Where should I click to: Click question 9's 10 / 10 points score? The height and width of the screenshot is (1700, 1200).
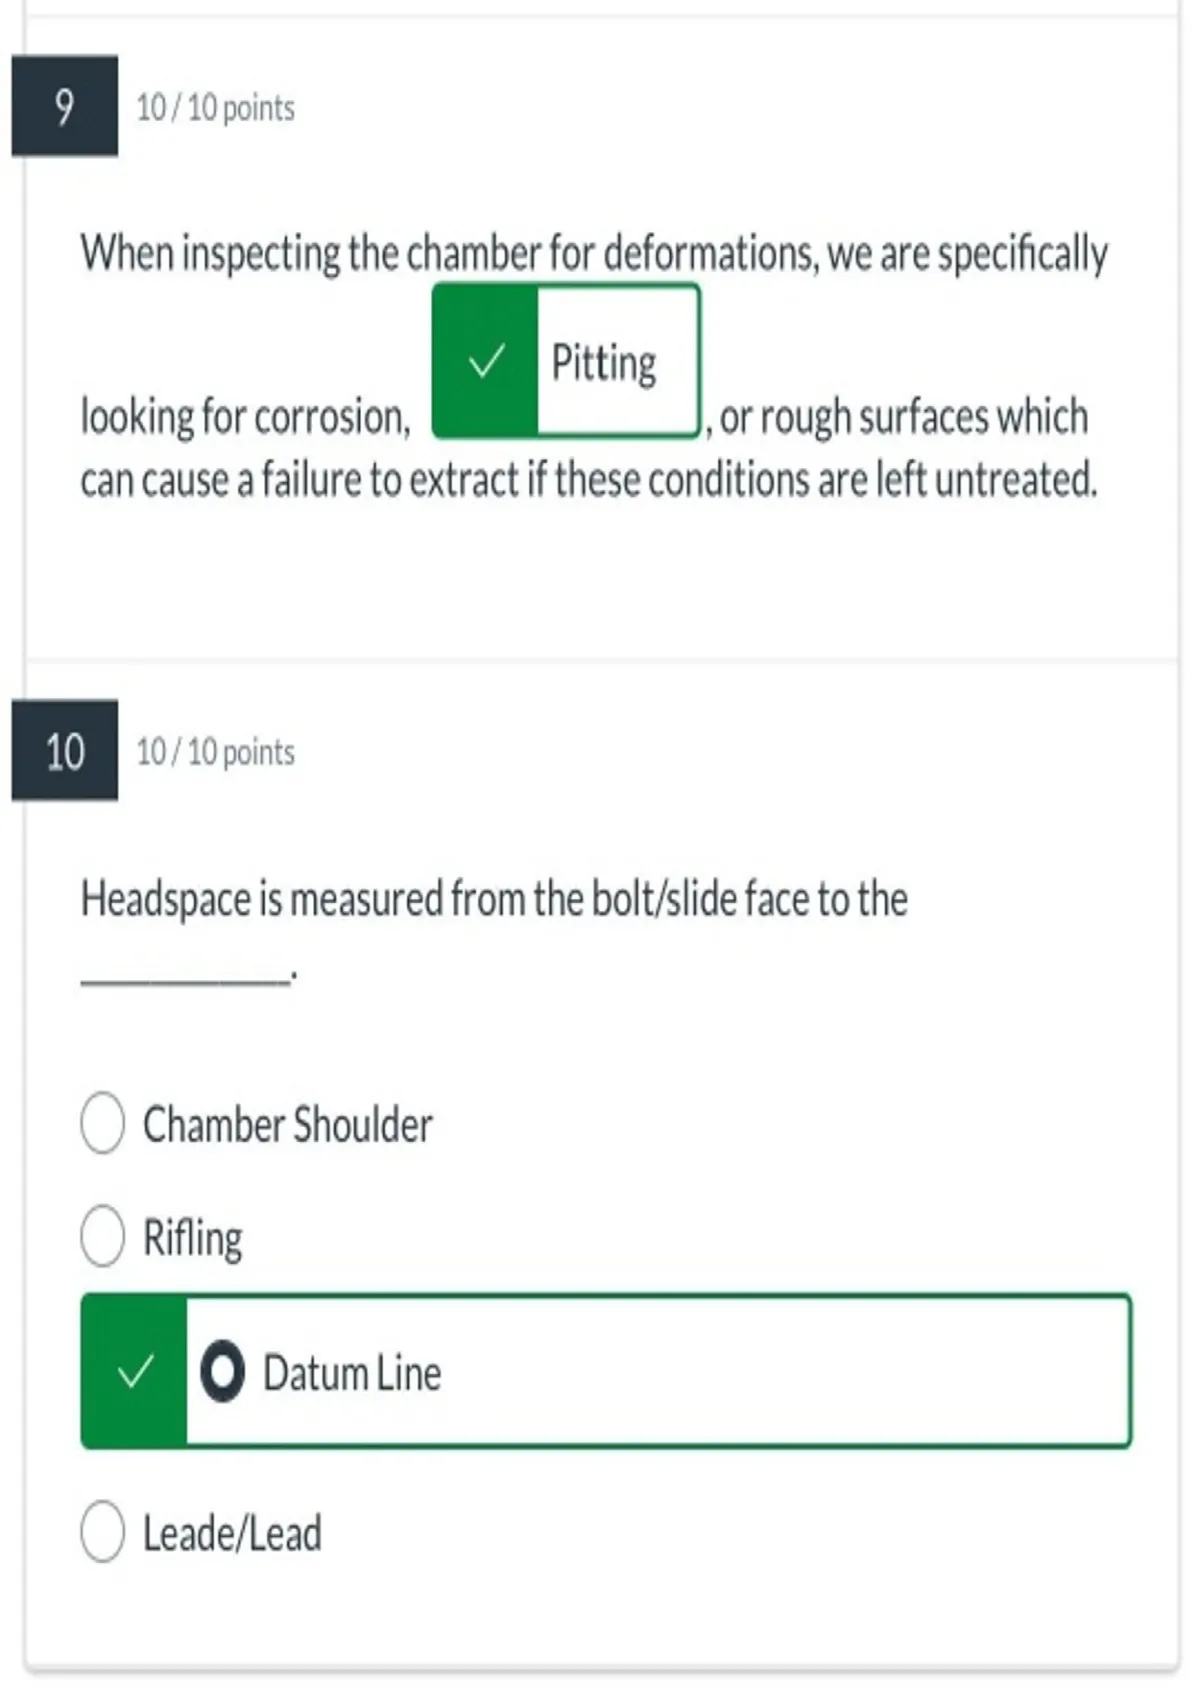[215, 107]
